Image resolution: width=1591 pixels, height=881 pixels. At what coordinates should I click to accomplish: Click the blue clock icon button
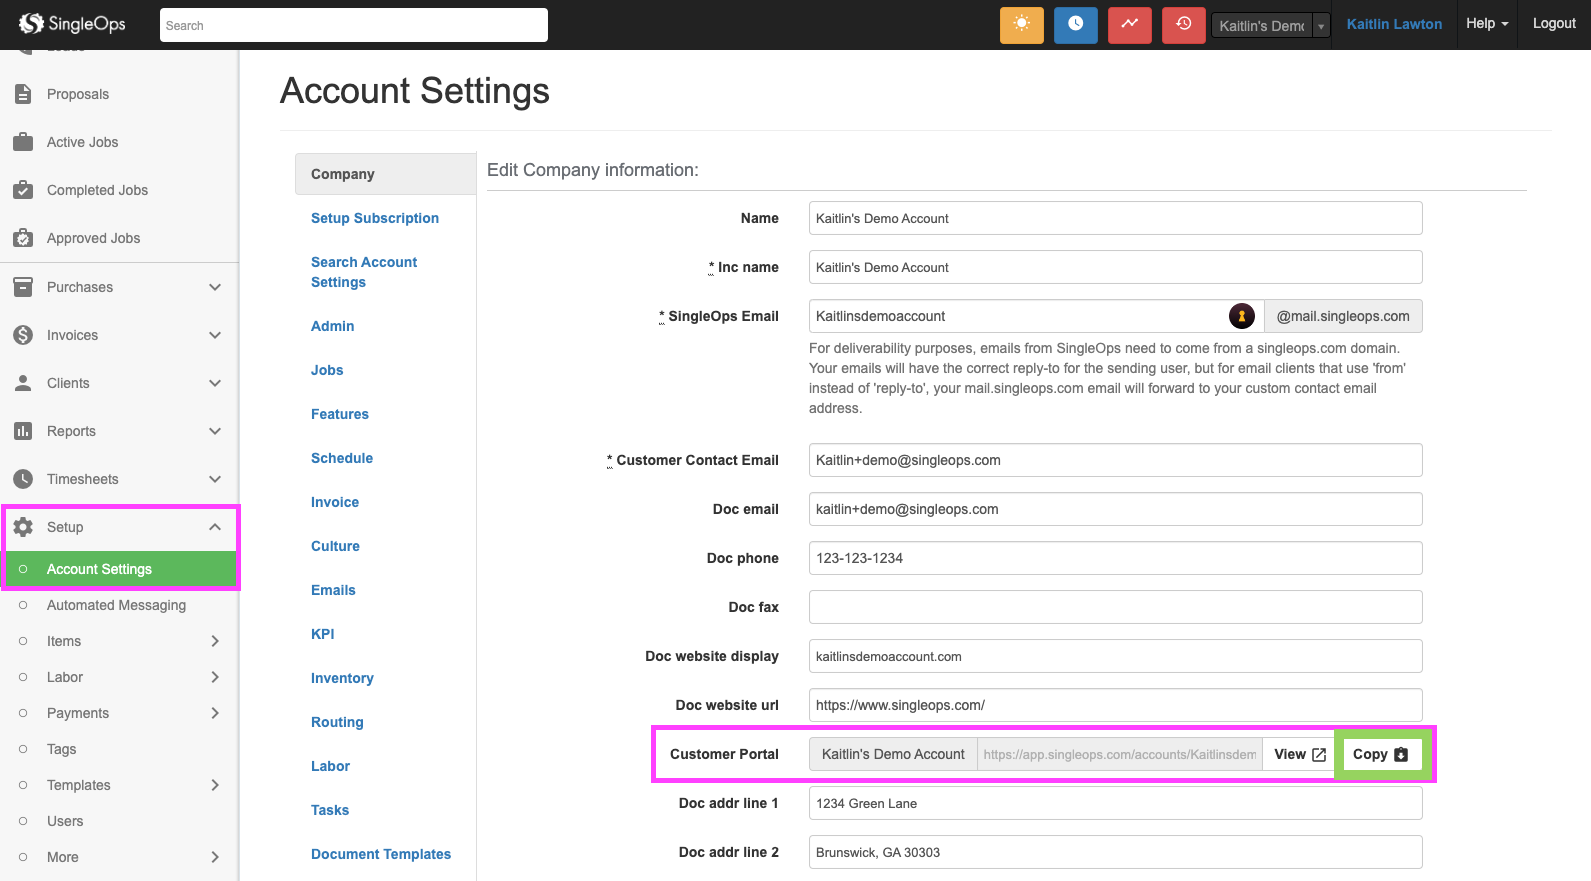1075,25
